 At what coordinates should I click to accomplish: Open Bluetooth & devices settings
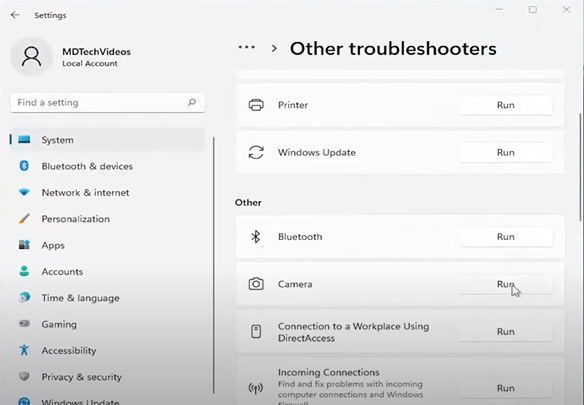click(x=107, y=166)
